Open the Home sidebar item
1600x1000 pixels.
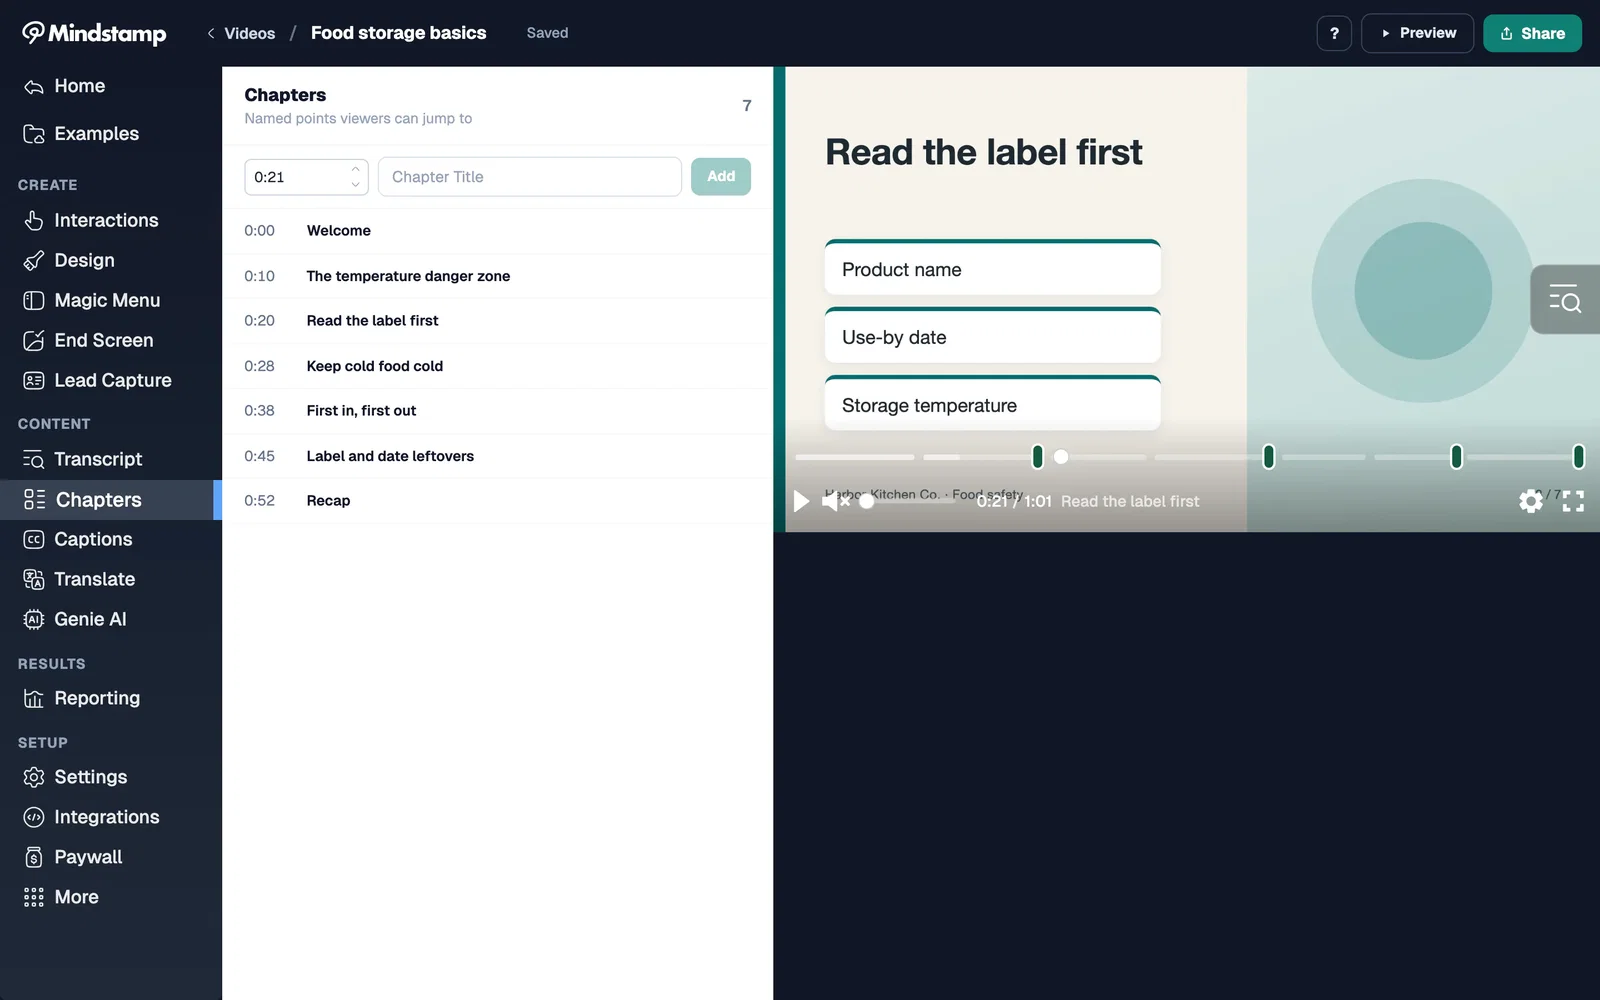click(x=110, y=86)
